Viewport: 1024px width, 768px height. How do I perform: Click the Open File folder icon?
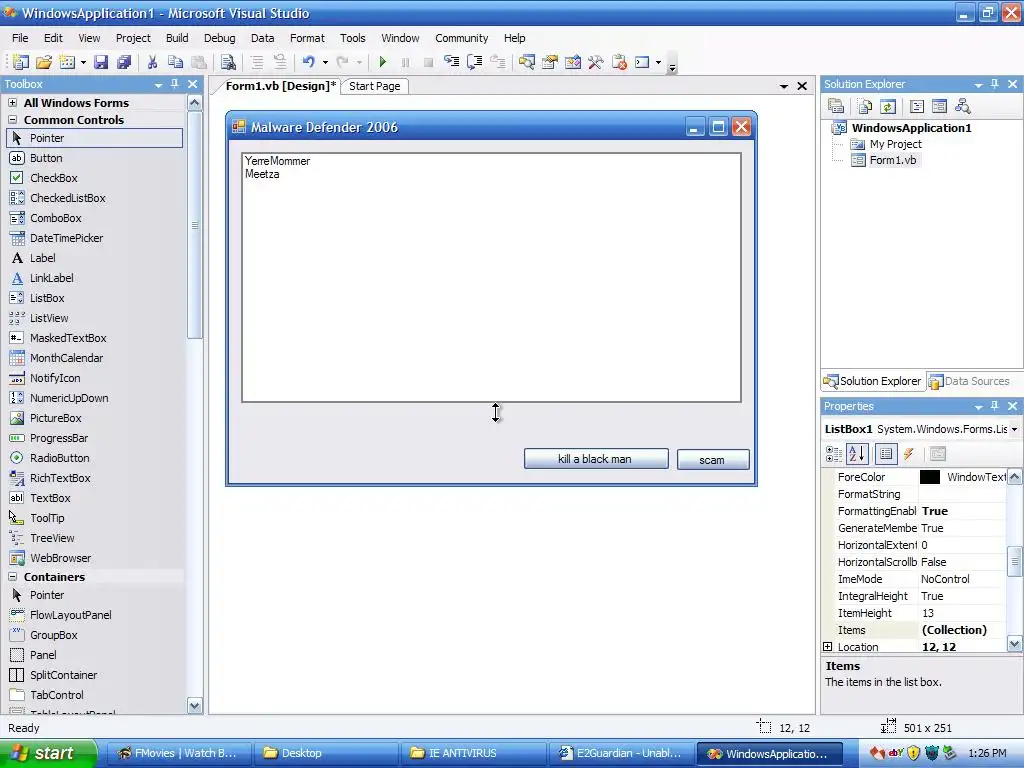44,62
